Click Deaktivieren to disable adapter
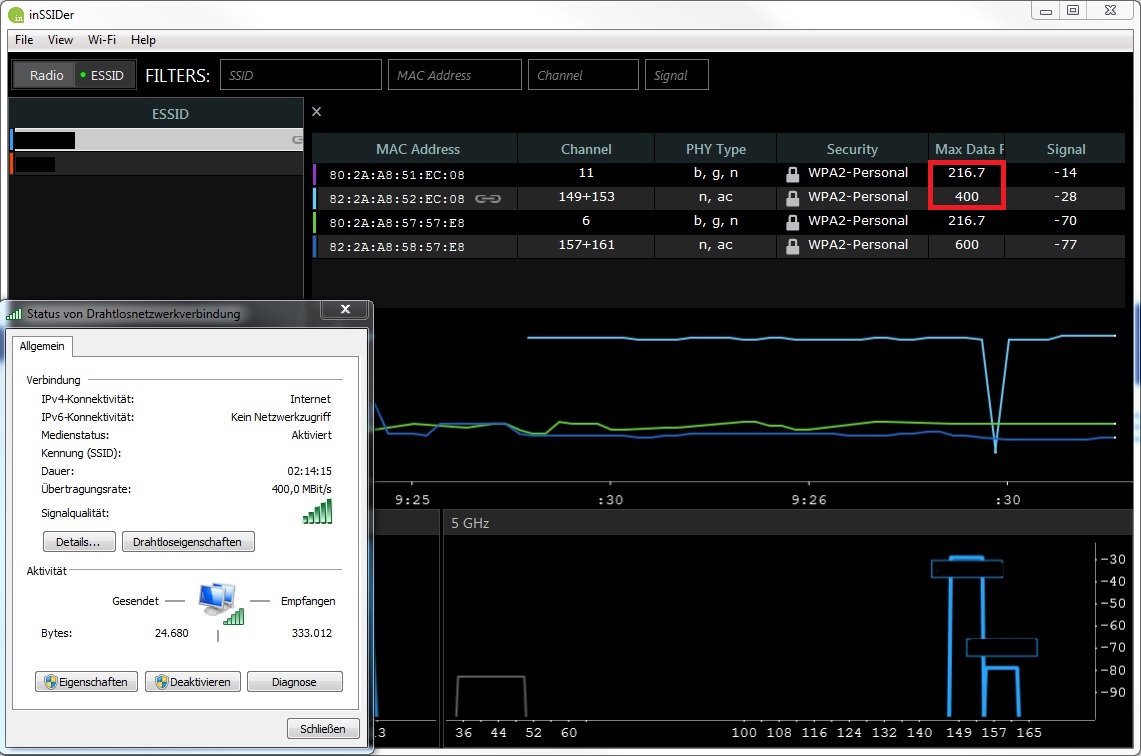Viewport: 1141px width, 756px height. [193, 682]
